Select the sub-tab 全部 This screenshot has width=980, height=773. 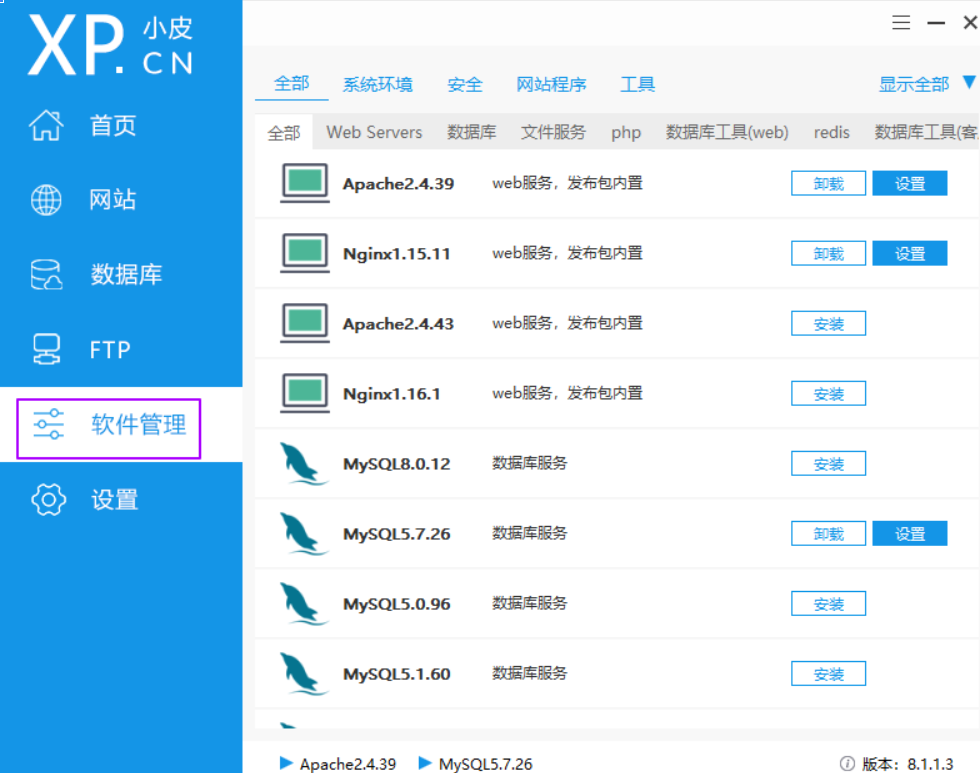[284, 132]
